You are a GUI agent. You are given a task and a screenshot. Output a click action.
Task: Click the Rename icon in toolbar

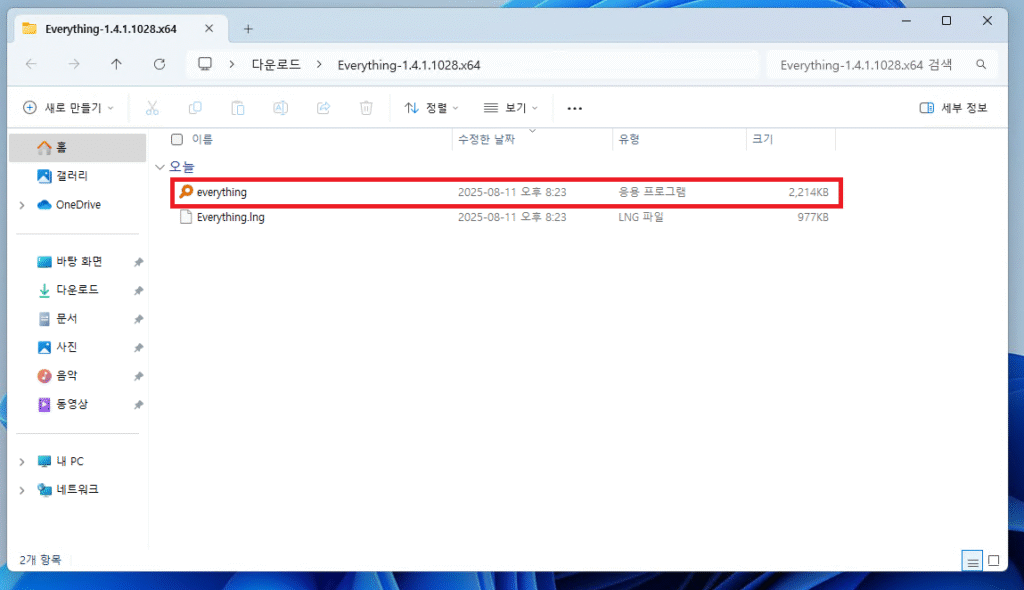click(281, 108)
